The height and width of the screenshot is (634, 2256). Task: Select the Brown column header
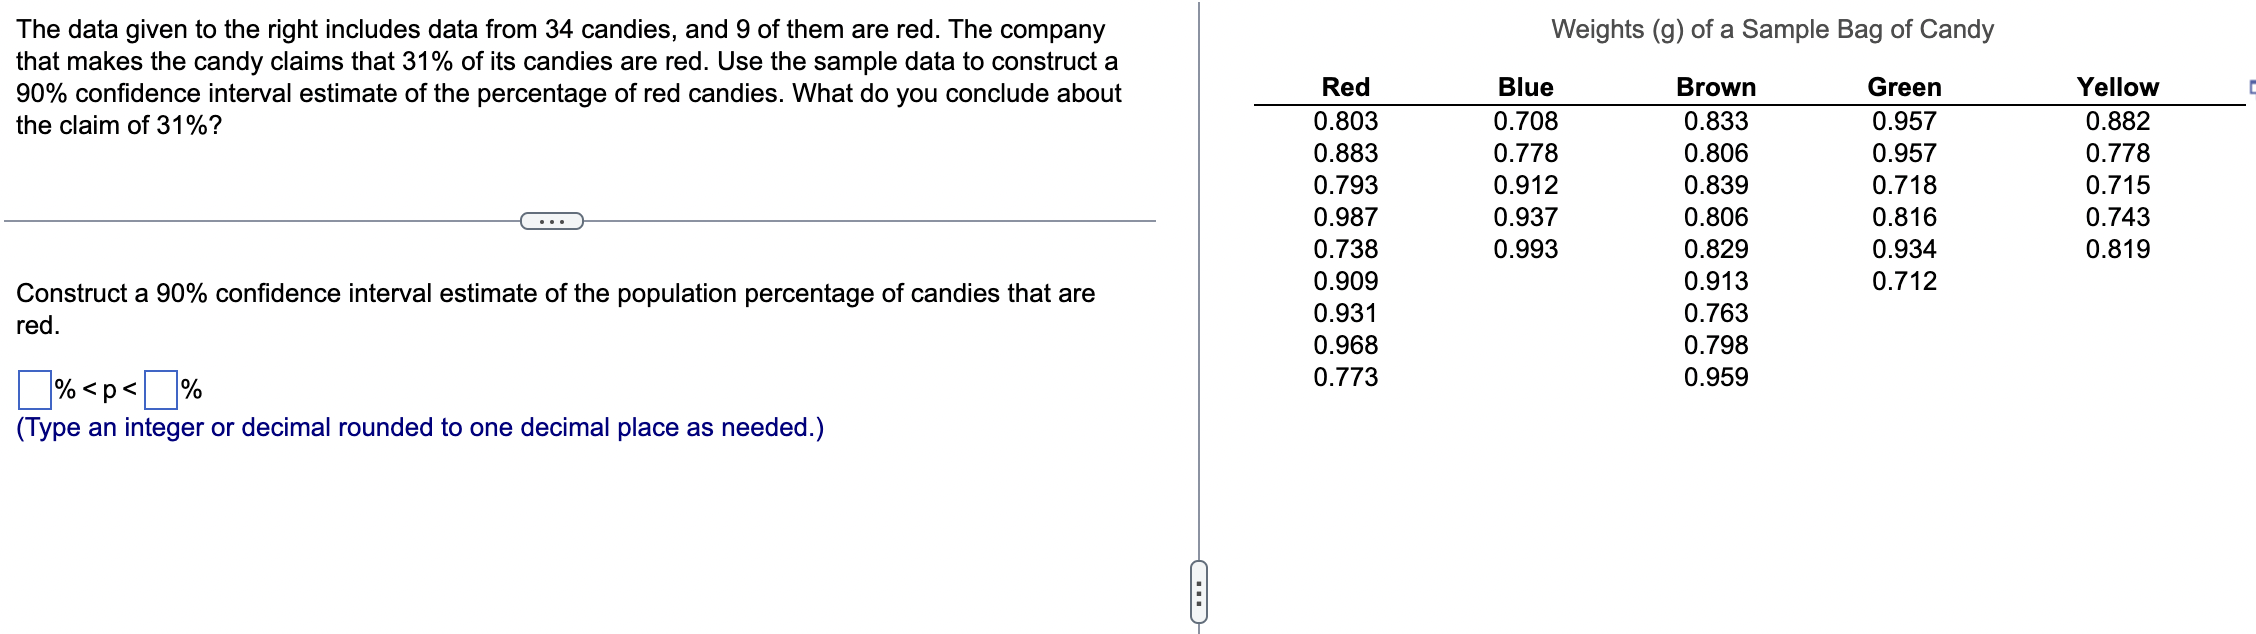(x=1715, y=87)
